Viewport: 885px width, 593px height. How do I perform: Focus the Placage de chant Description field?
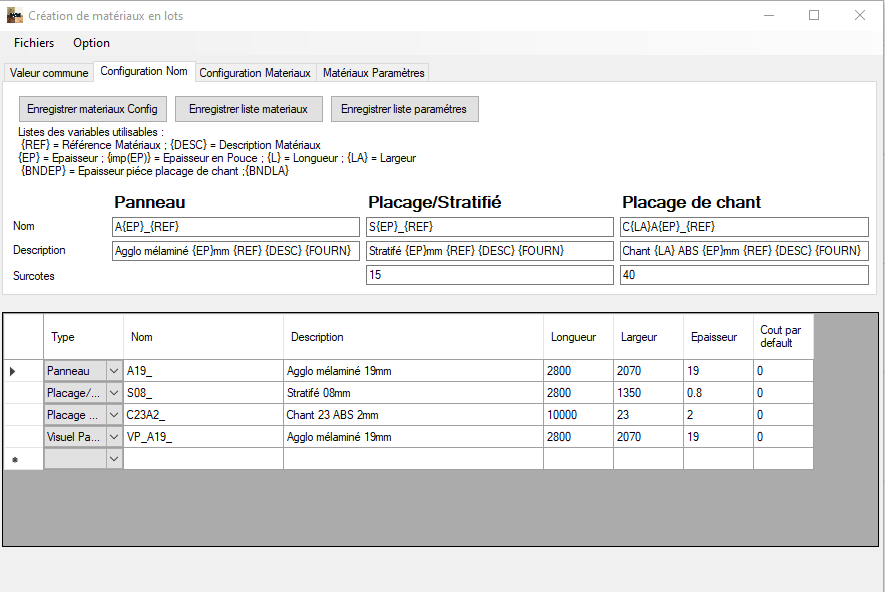[744, 251]
